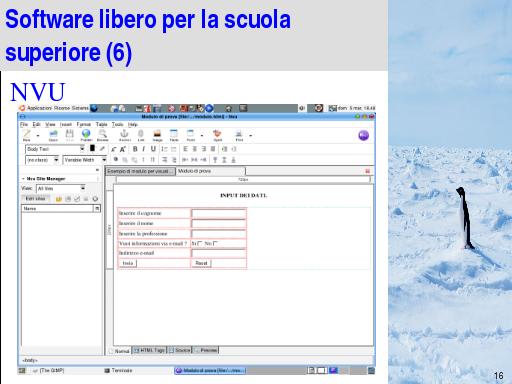Open the Variable Width font dropdown
The height and width of the screenshot is (384, 512).
(x=85, y=160)
